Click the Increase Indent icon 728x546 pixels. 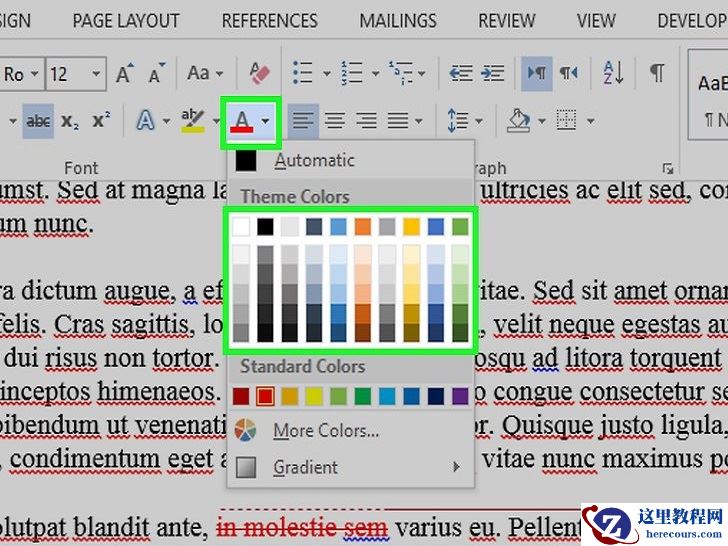tap(492, 73)
